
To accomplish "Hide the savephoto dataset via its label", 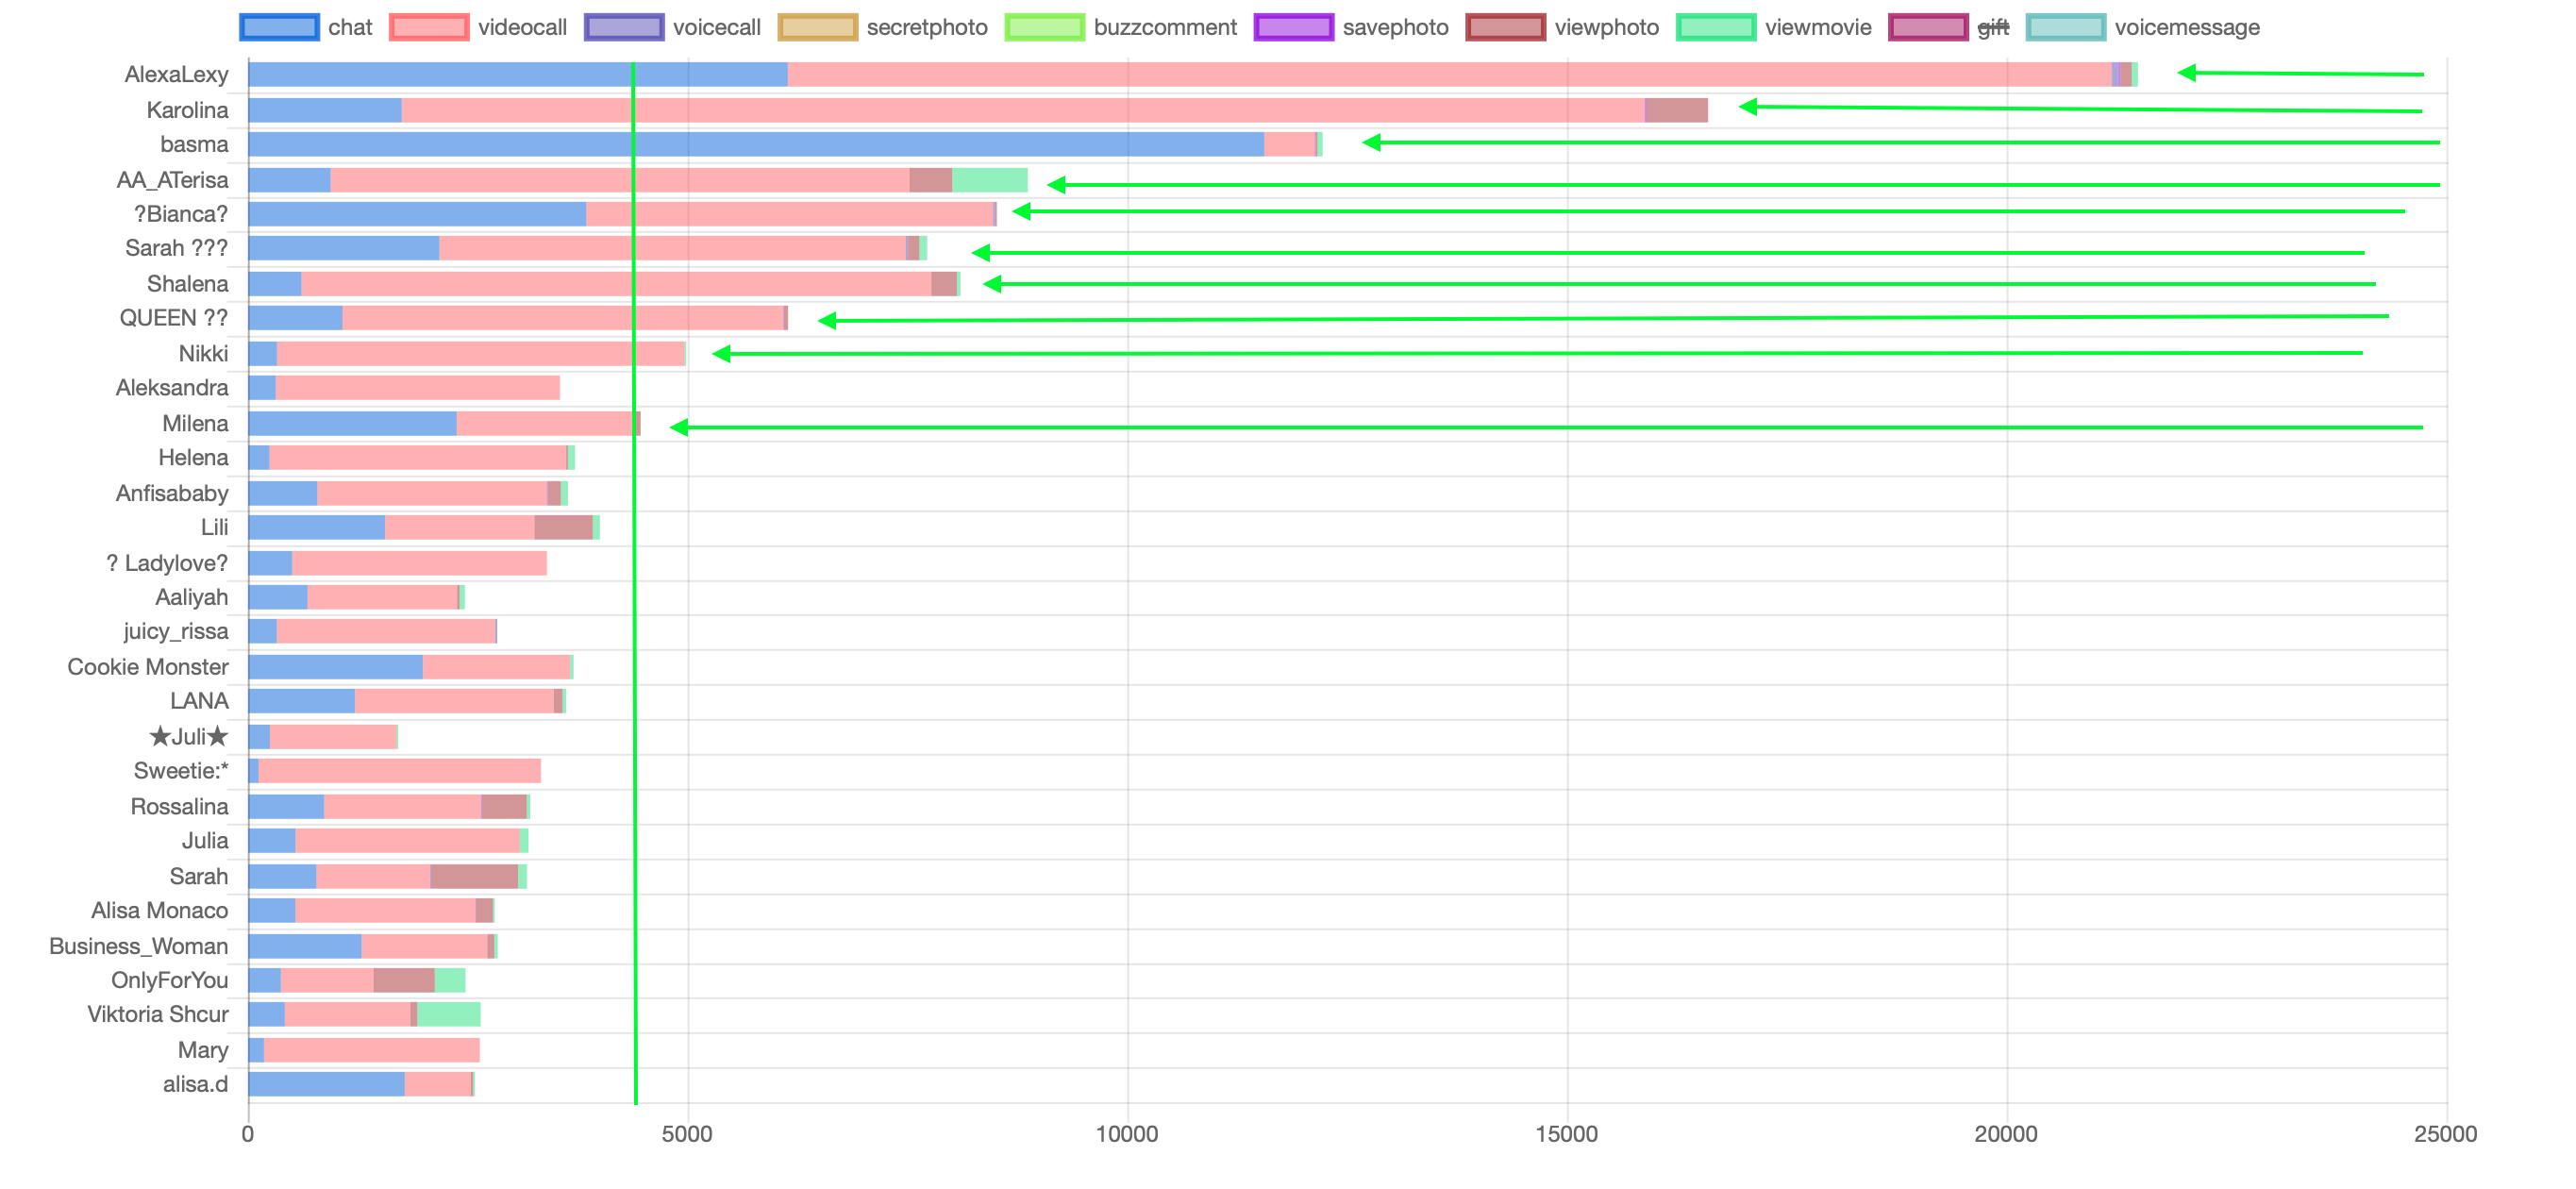I will tap(1395, 27).
